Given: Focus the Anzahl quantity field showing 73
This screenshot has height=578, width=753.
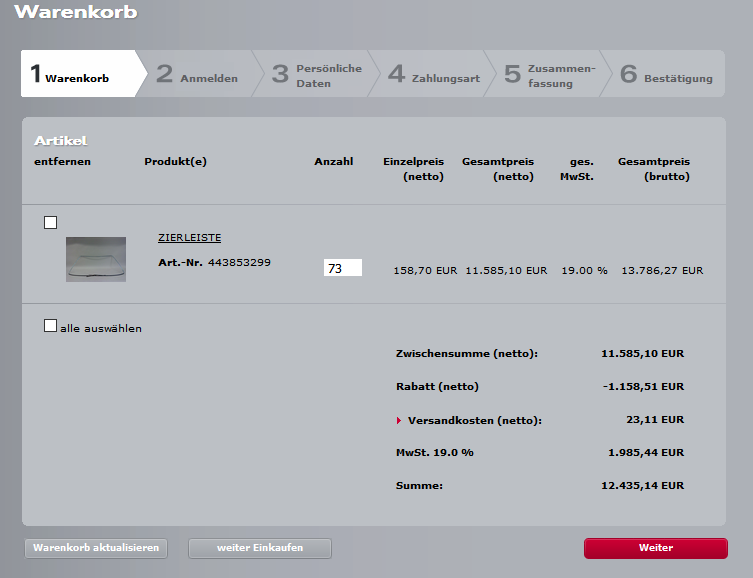Looking at the screenshot, I should [342, 268].
